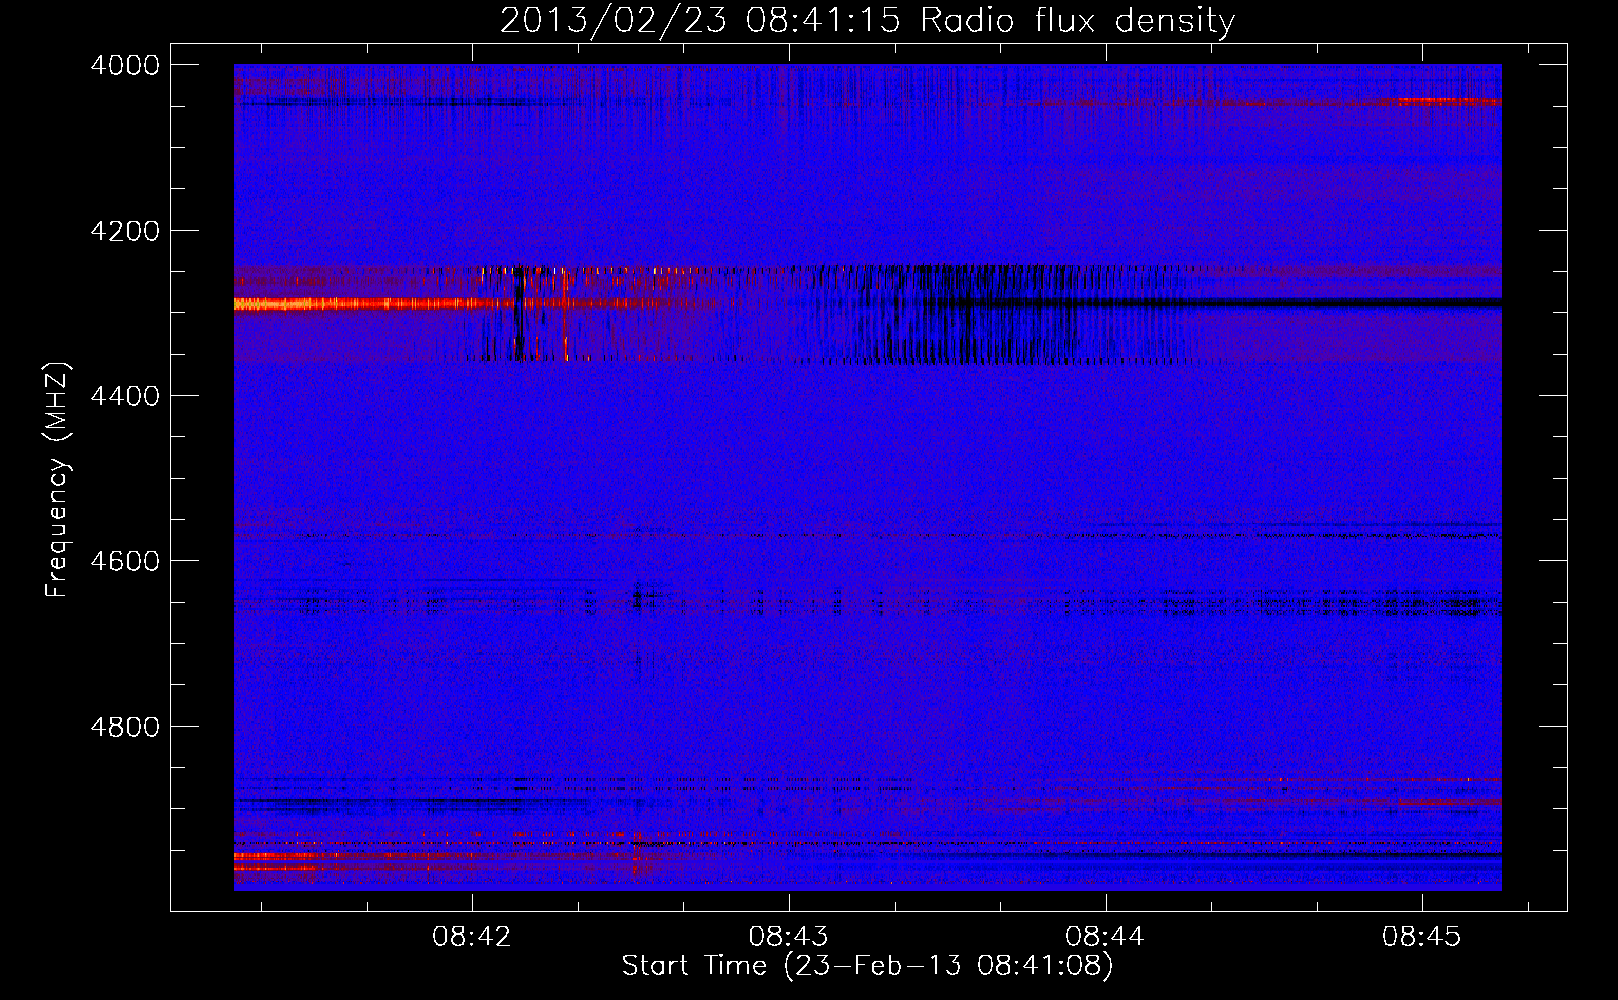Image resolution: width=1618 pixels, height=1000 pixels.
Task: Click the 08:45 time tick label
Action: point(1422,937)
